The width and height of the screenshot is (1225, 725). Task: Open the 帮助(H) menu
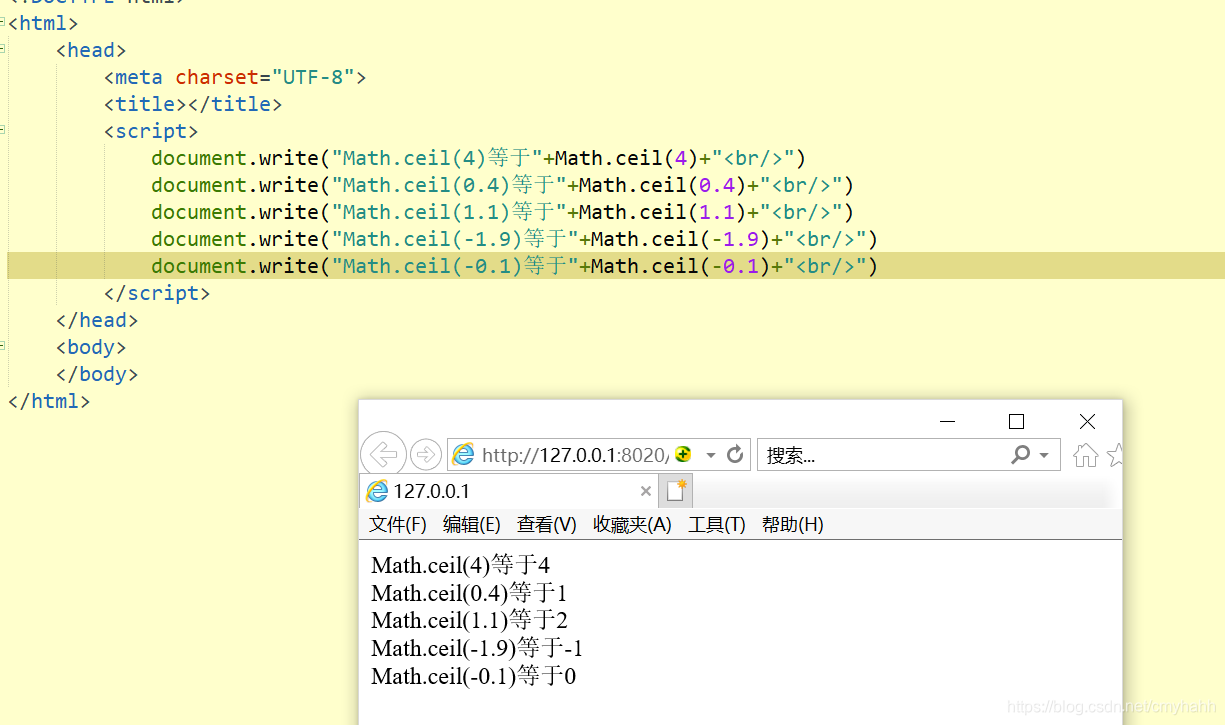click(793, 524)
